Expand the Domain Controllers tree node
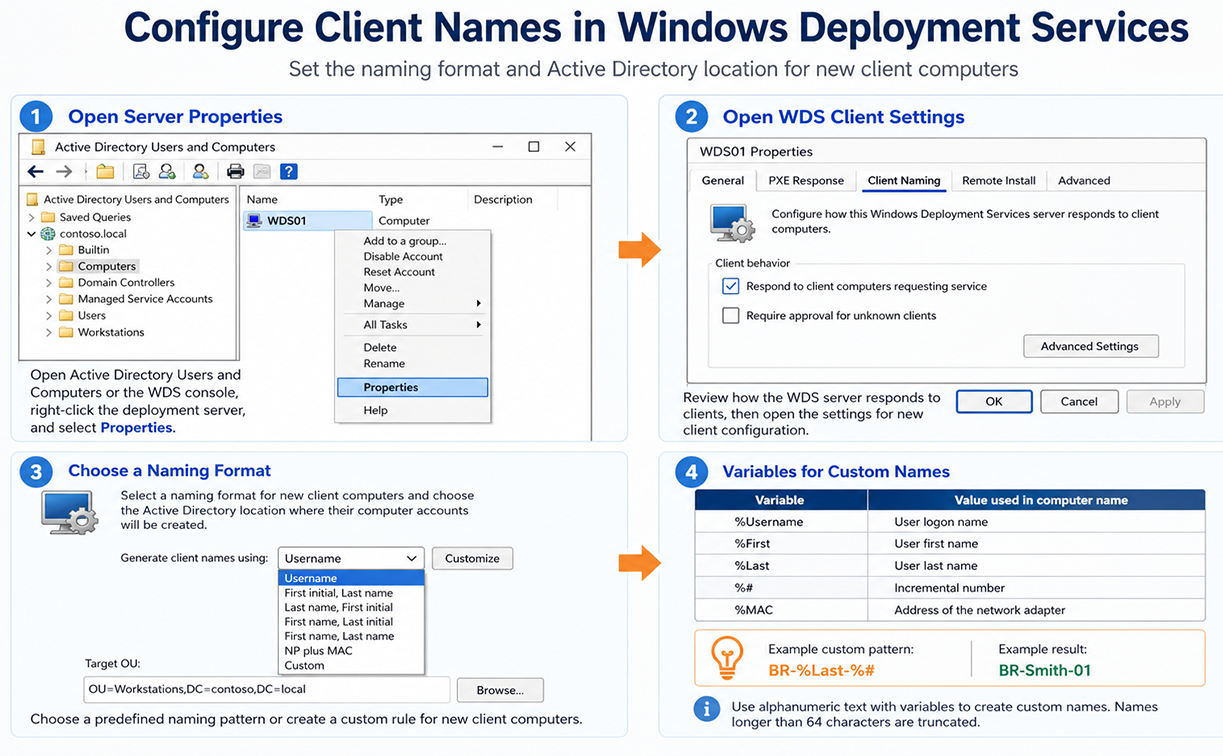The height and width of the screenshot is (756, 1223). (x=48, y=282)
